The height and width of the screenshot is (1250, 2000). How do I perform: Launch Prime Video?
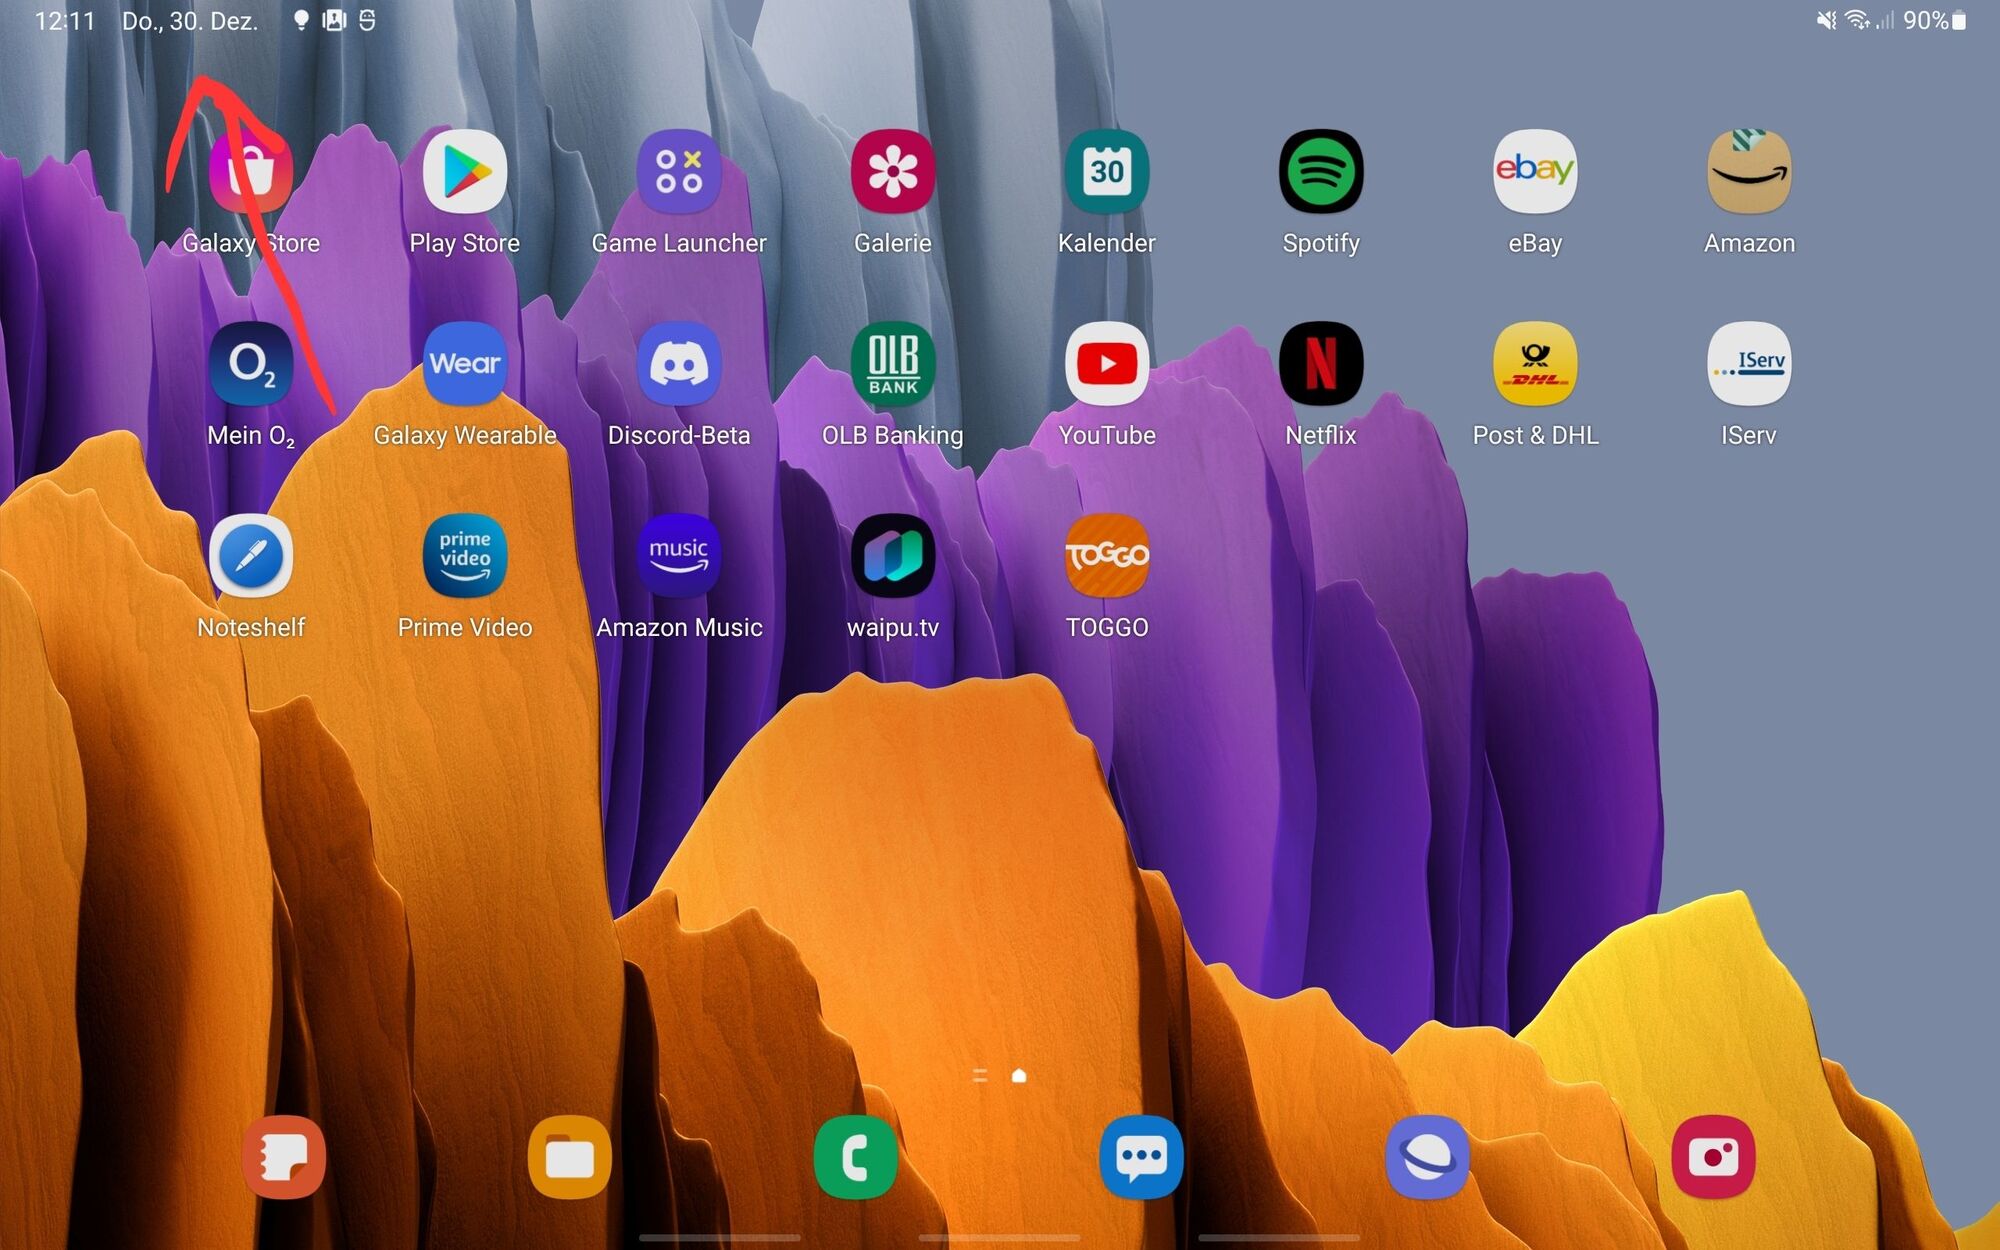[464, 556]
